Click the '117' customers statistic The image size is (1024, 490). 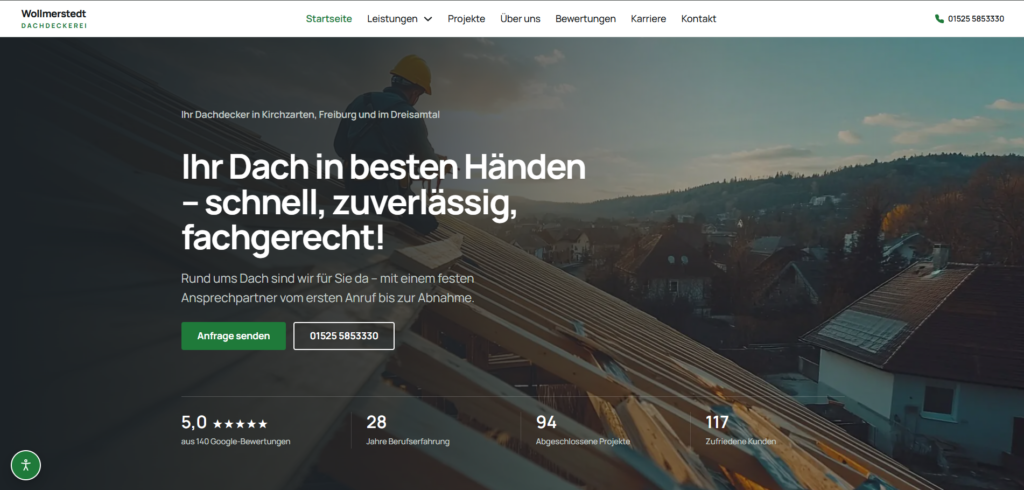point(717,423)
